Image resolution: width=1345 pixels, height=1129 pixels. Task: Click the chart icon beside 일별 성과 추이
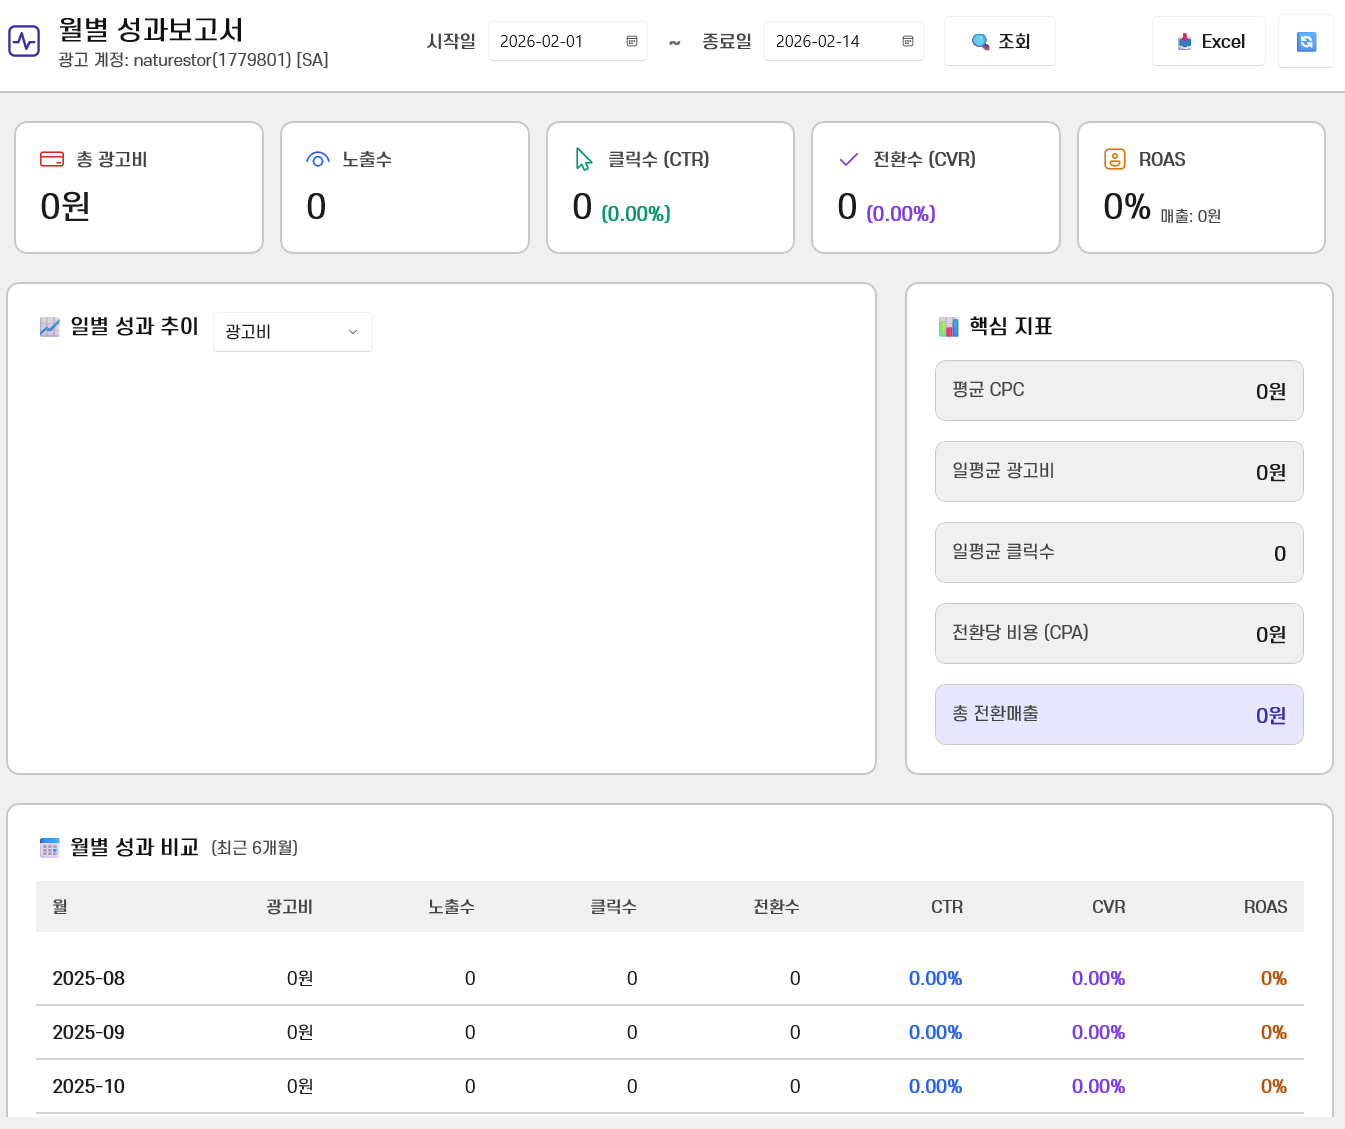50,326
